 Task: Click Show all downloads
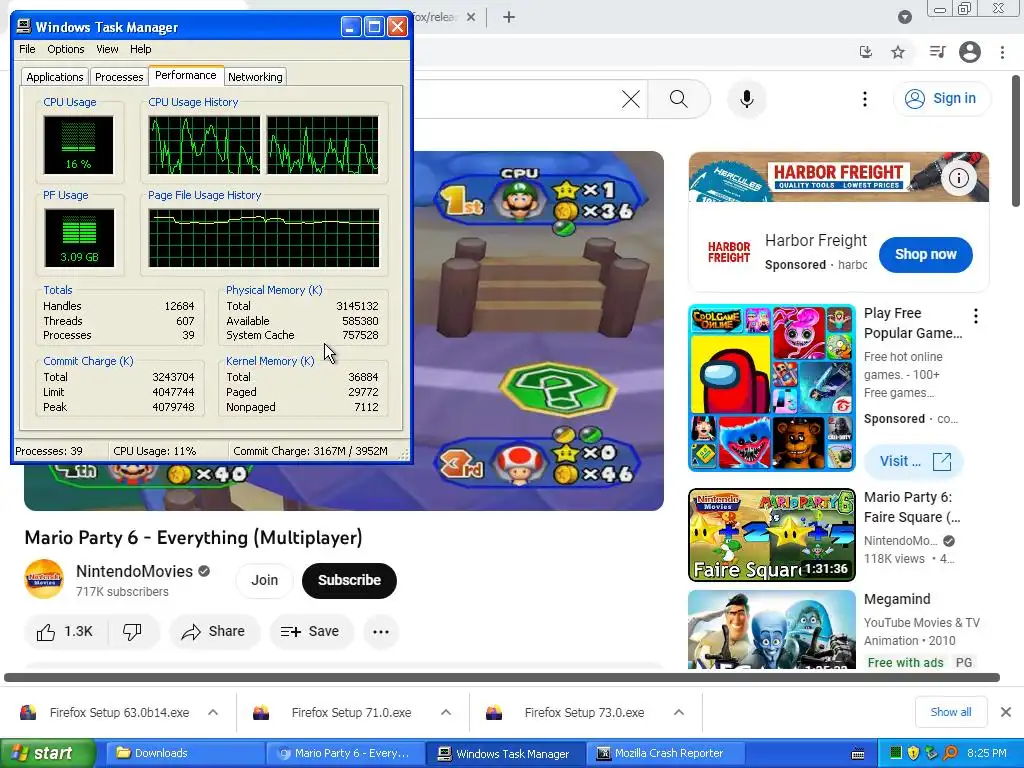[951, 712]
